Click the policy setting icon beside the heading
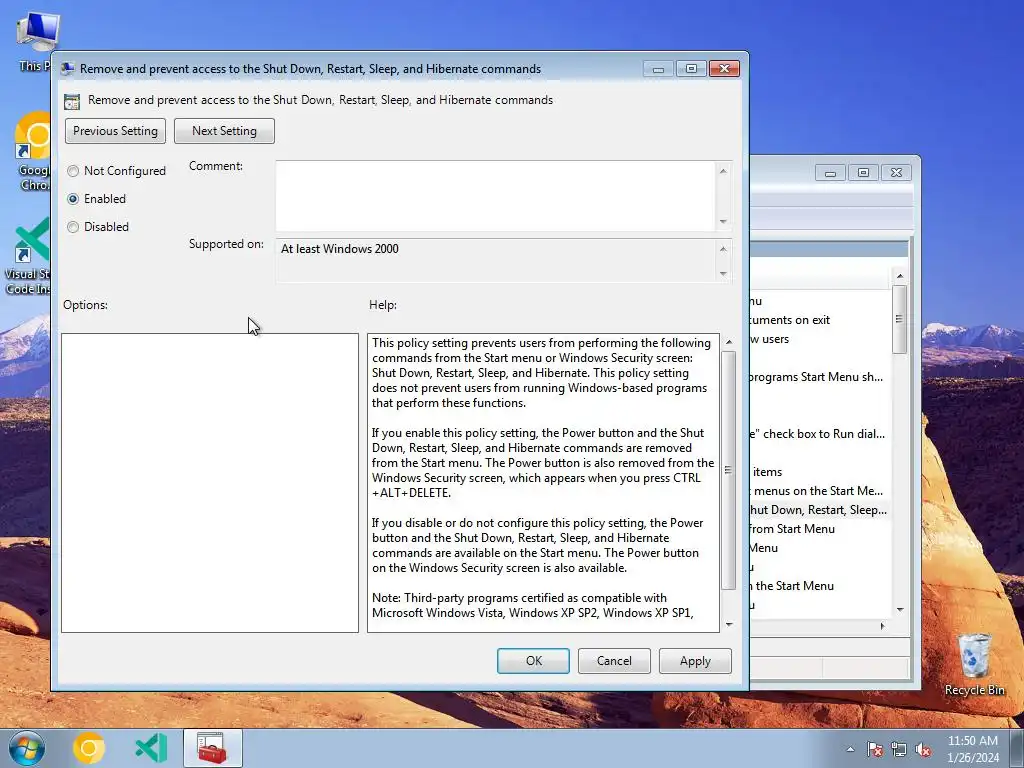The image size is (1024, 768). (72, 101)
